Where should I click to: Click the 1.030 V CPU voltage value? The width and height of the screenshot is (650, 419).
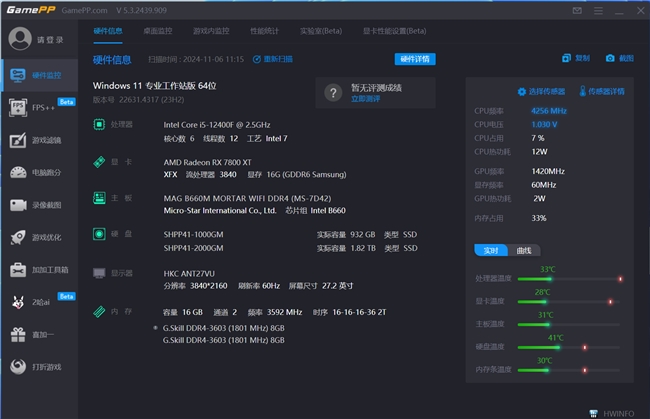[544, 124]
